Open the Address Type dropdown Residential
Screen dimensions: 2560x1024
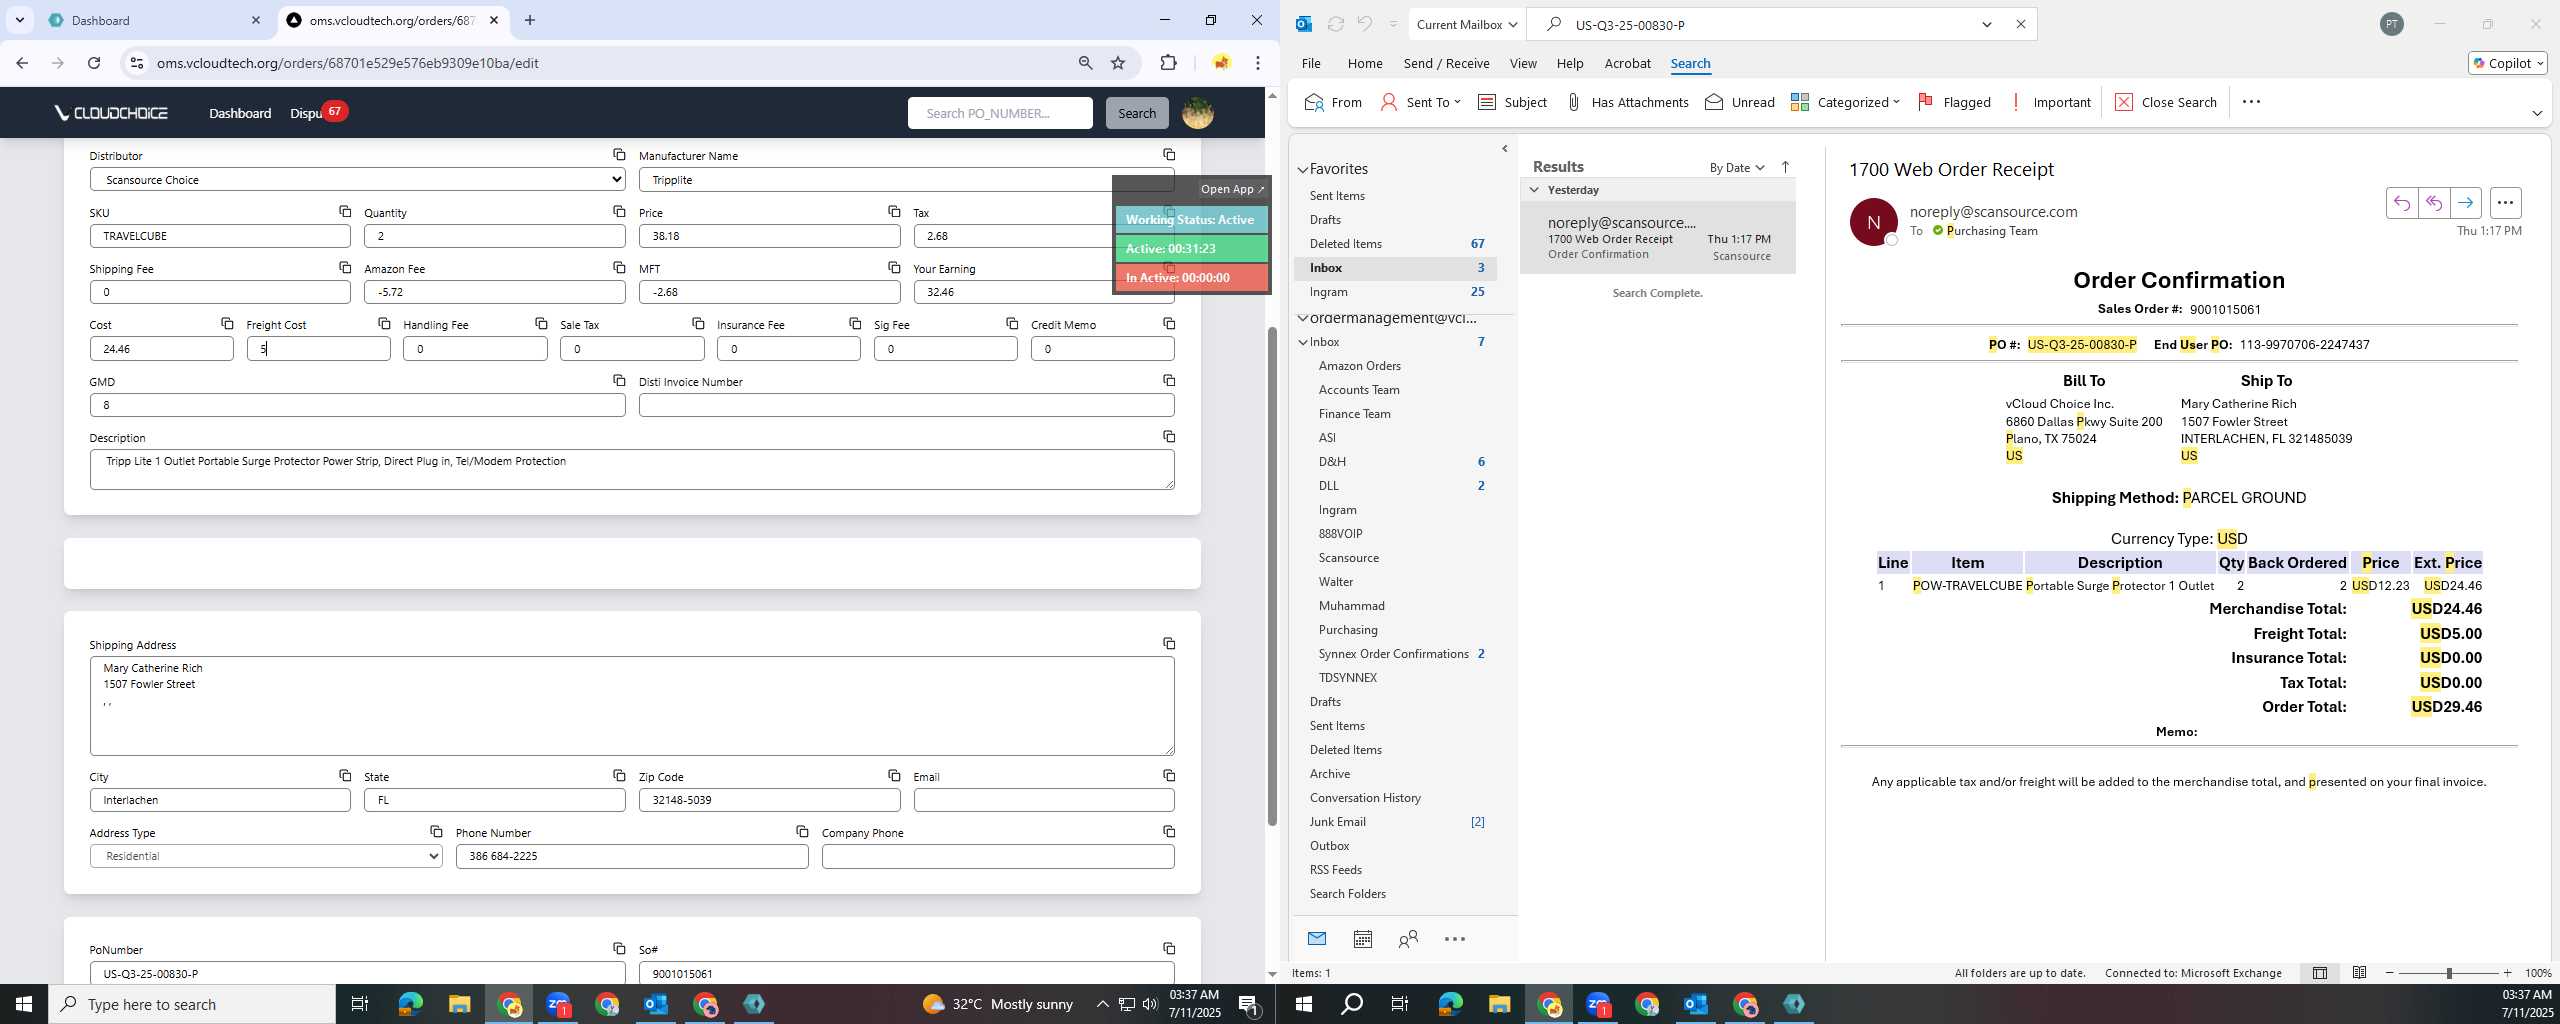click(266, 856)
